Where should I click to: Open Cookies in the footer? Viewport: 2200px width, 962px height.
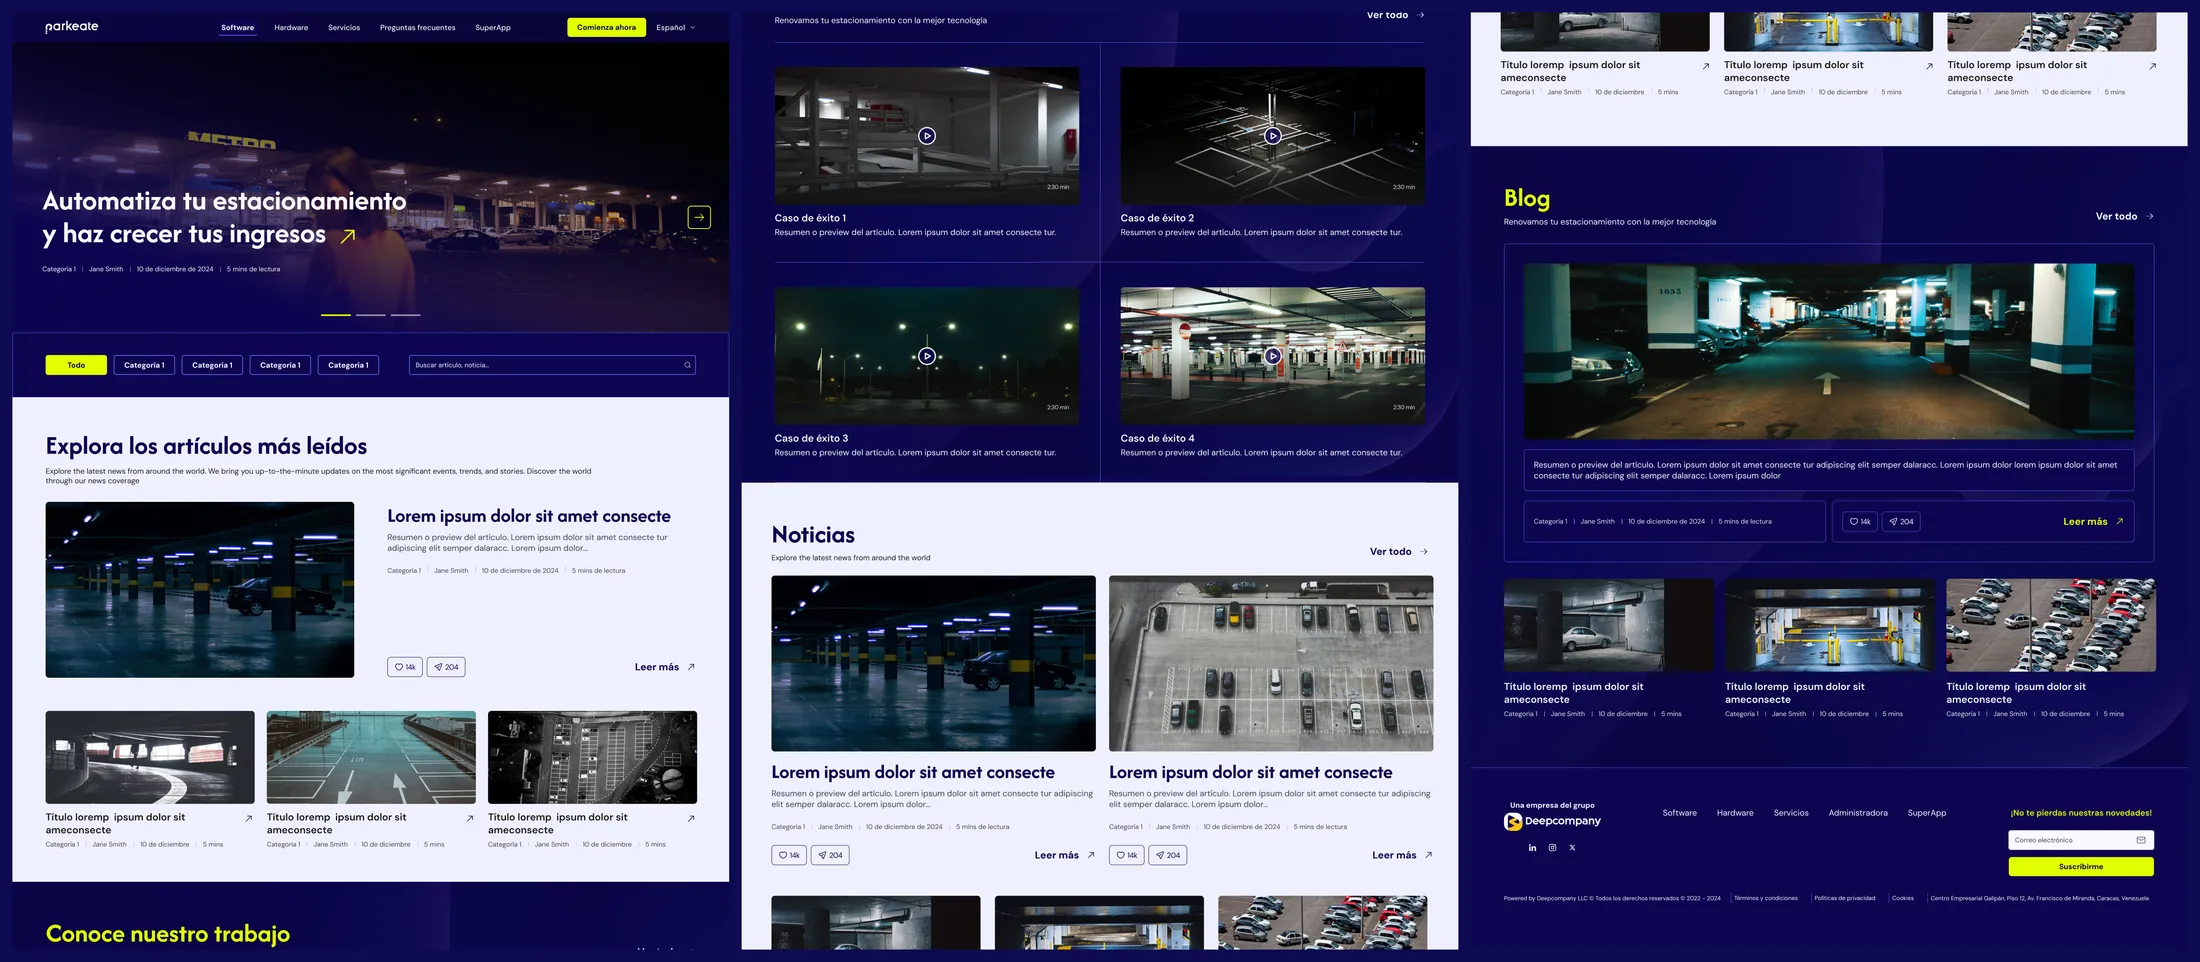pyautogui.click(x=1903, y=898)
